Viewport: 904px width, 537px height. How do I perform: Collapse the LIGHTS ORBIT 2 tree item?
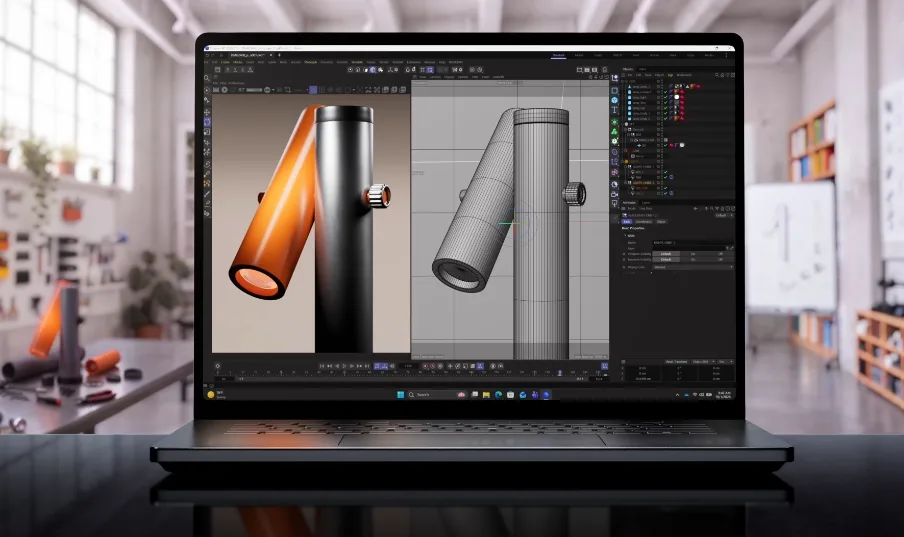(626, 183)
